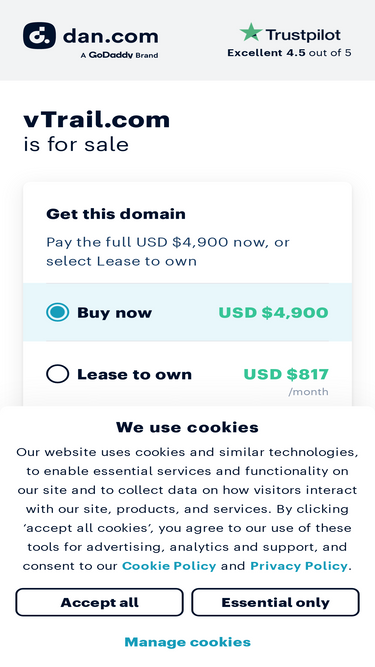Click the Essential only button
Screen dimensions: 375x667
[x=276, y=602]
